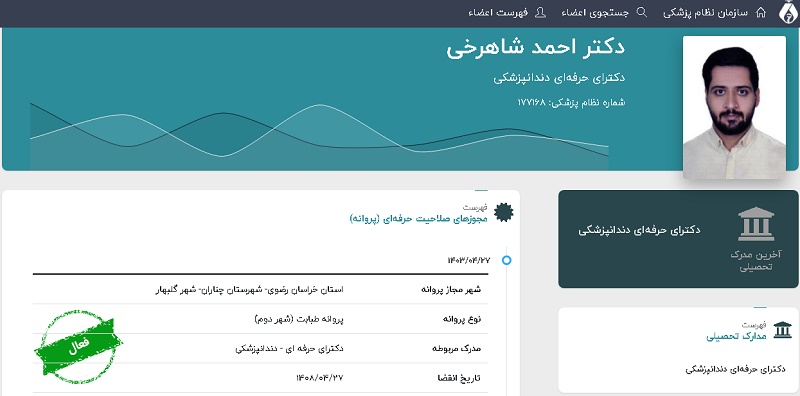Viewport: 800px width, 396px height.
Task: Click the doctor's profile photo
Action: coord(734,107)
